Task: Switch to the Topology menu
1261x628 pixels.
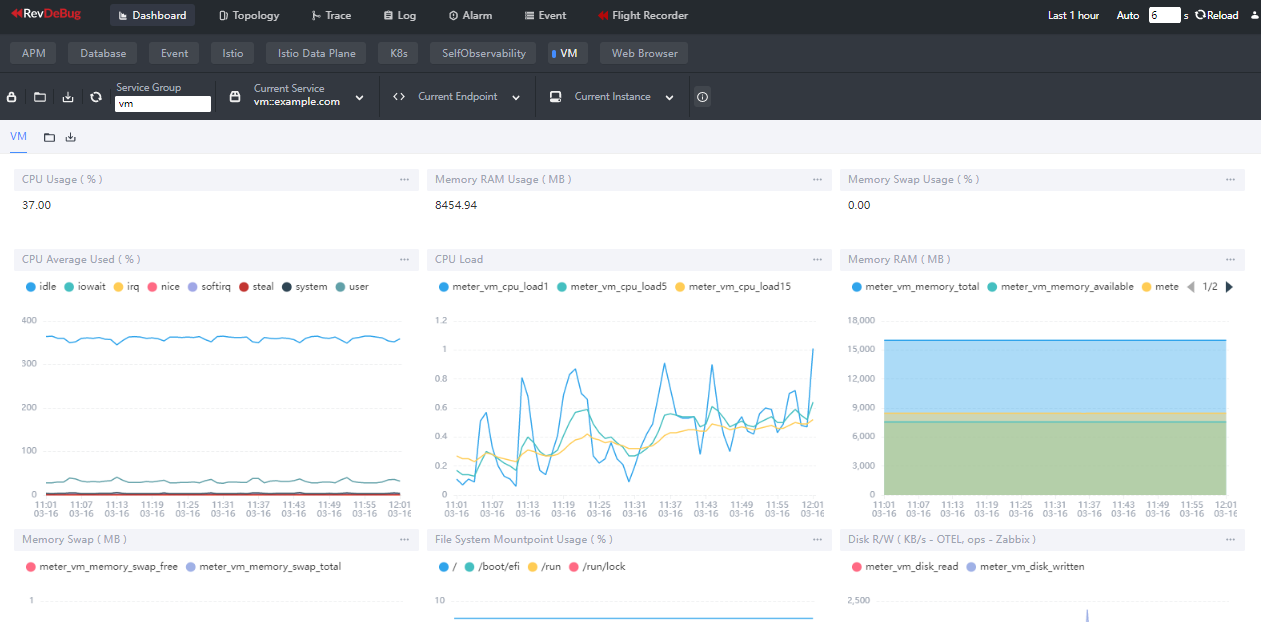Action: tap(249, 15)
